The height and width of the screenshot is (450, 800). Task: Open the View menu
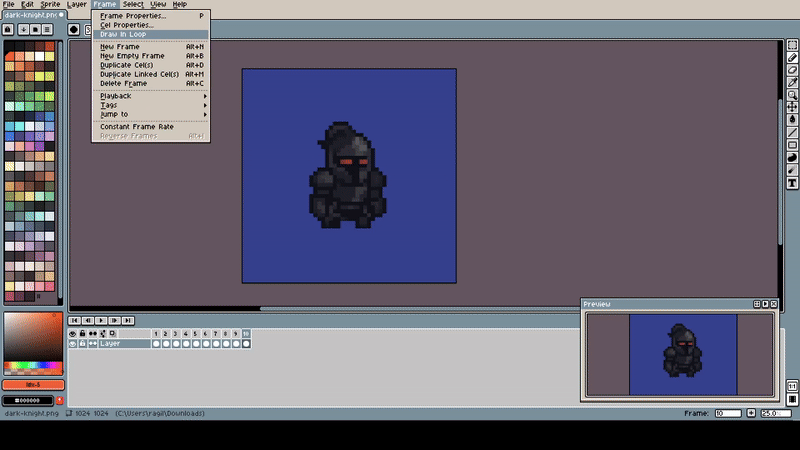pyautogui.click(x=158, y=4)
